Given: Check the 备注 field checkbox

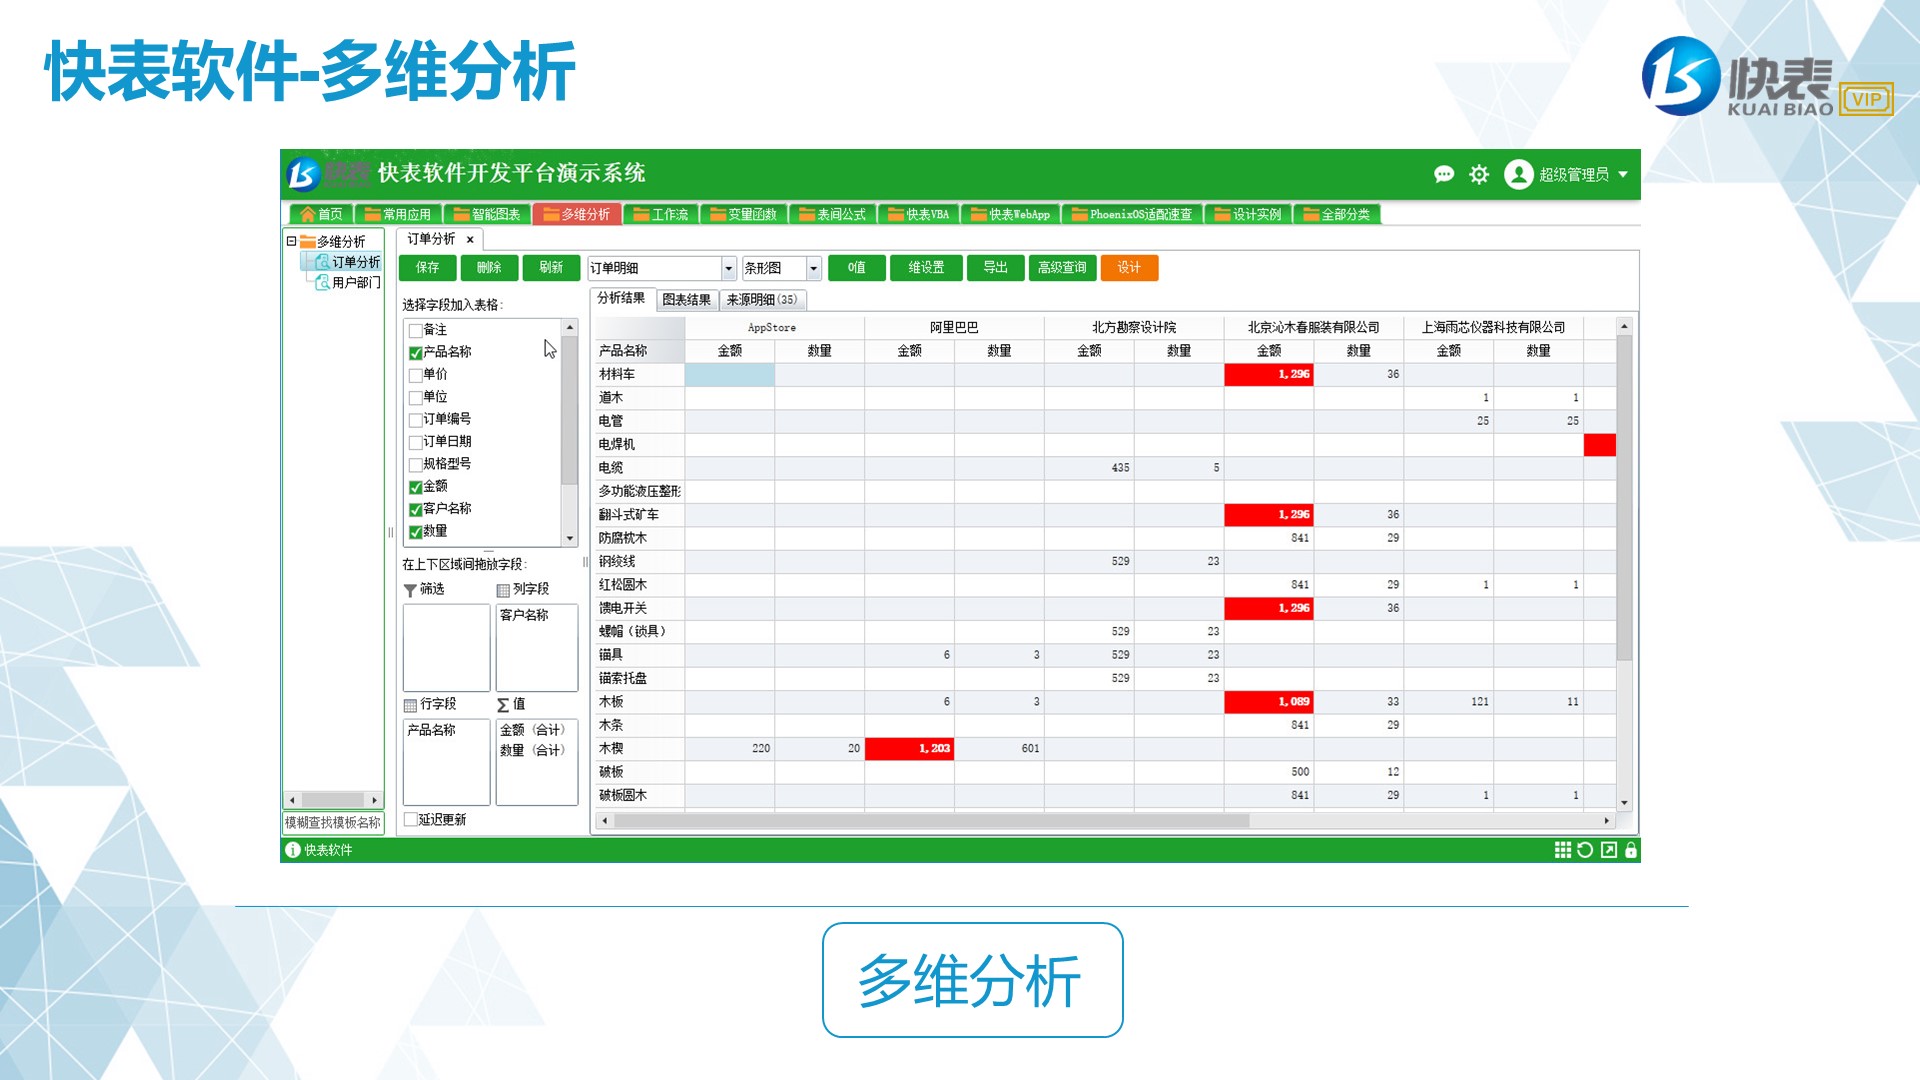Looking at the screenshot, I should pyautogui.click(x=415, y=330).
